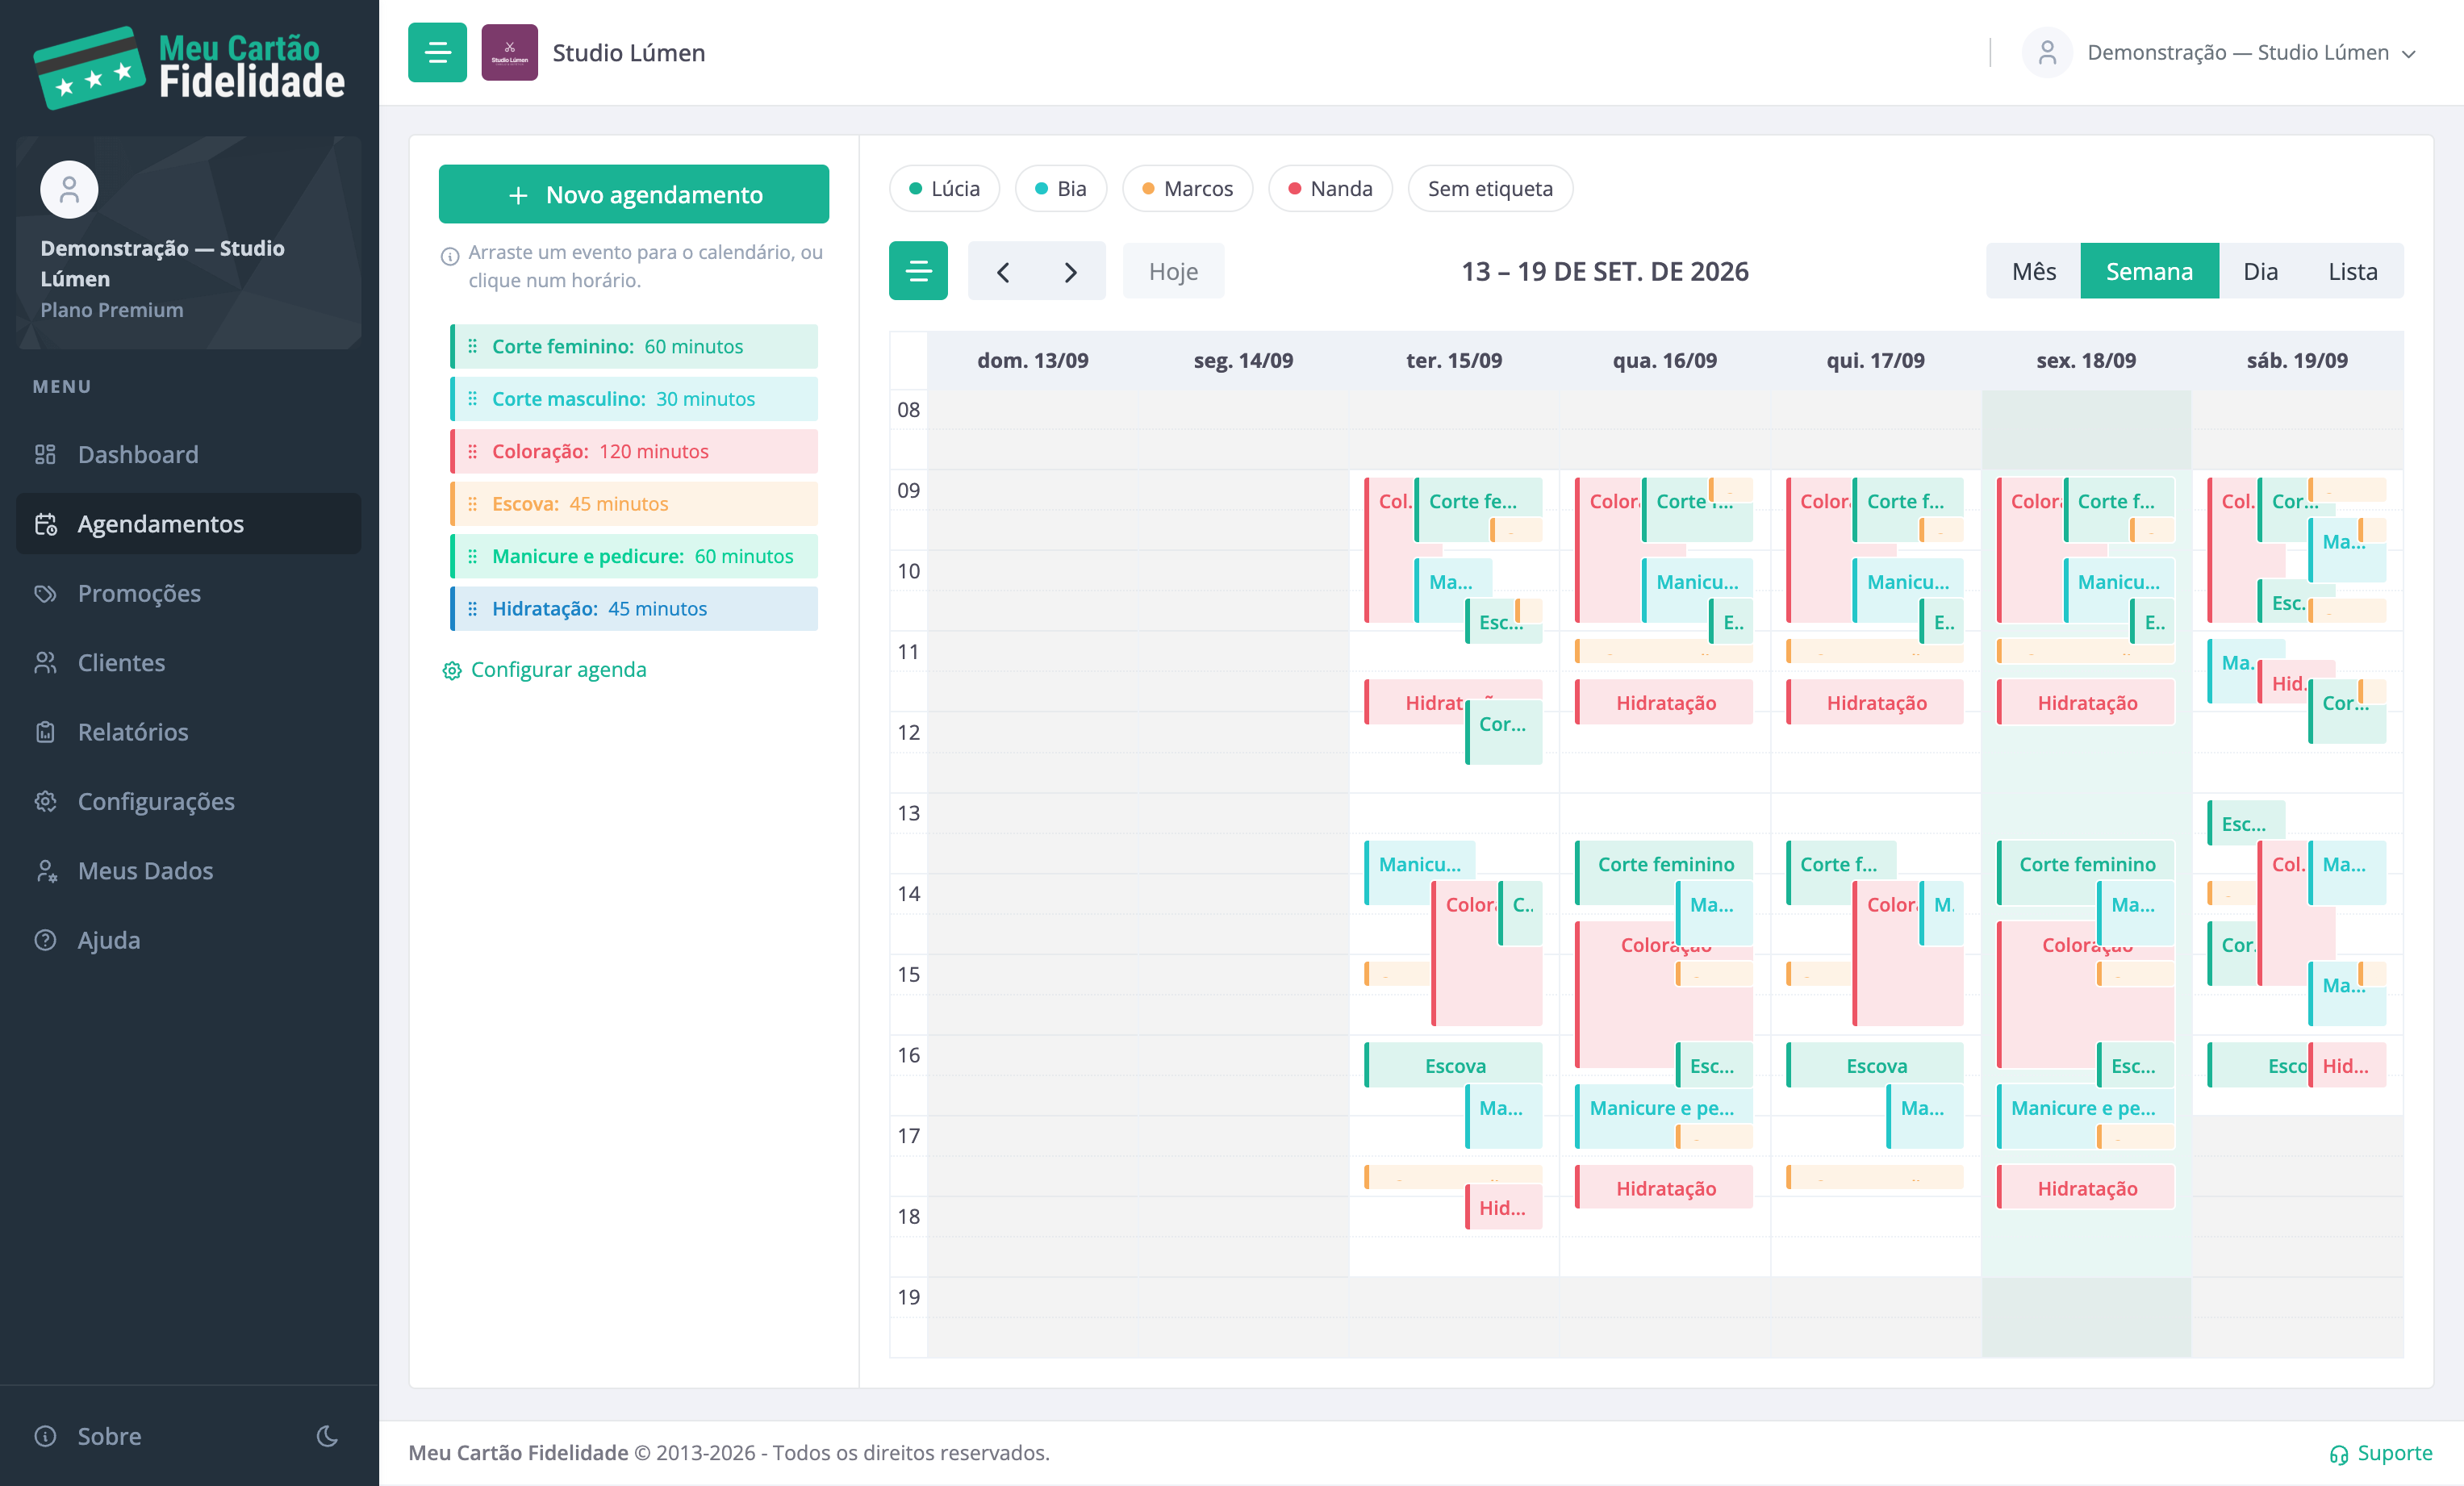The image size is (2464, 1486).
Task: Click the drag handle of Coloração
Action: click(x=472, y=451)
